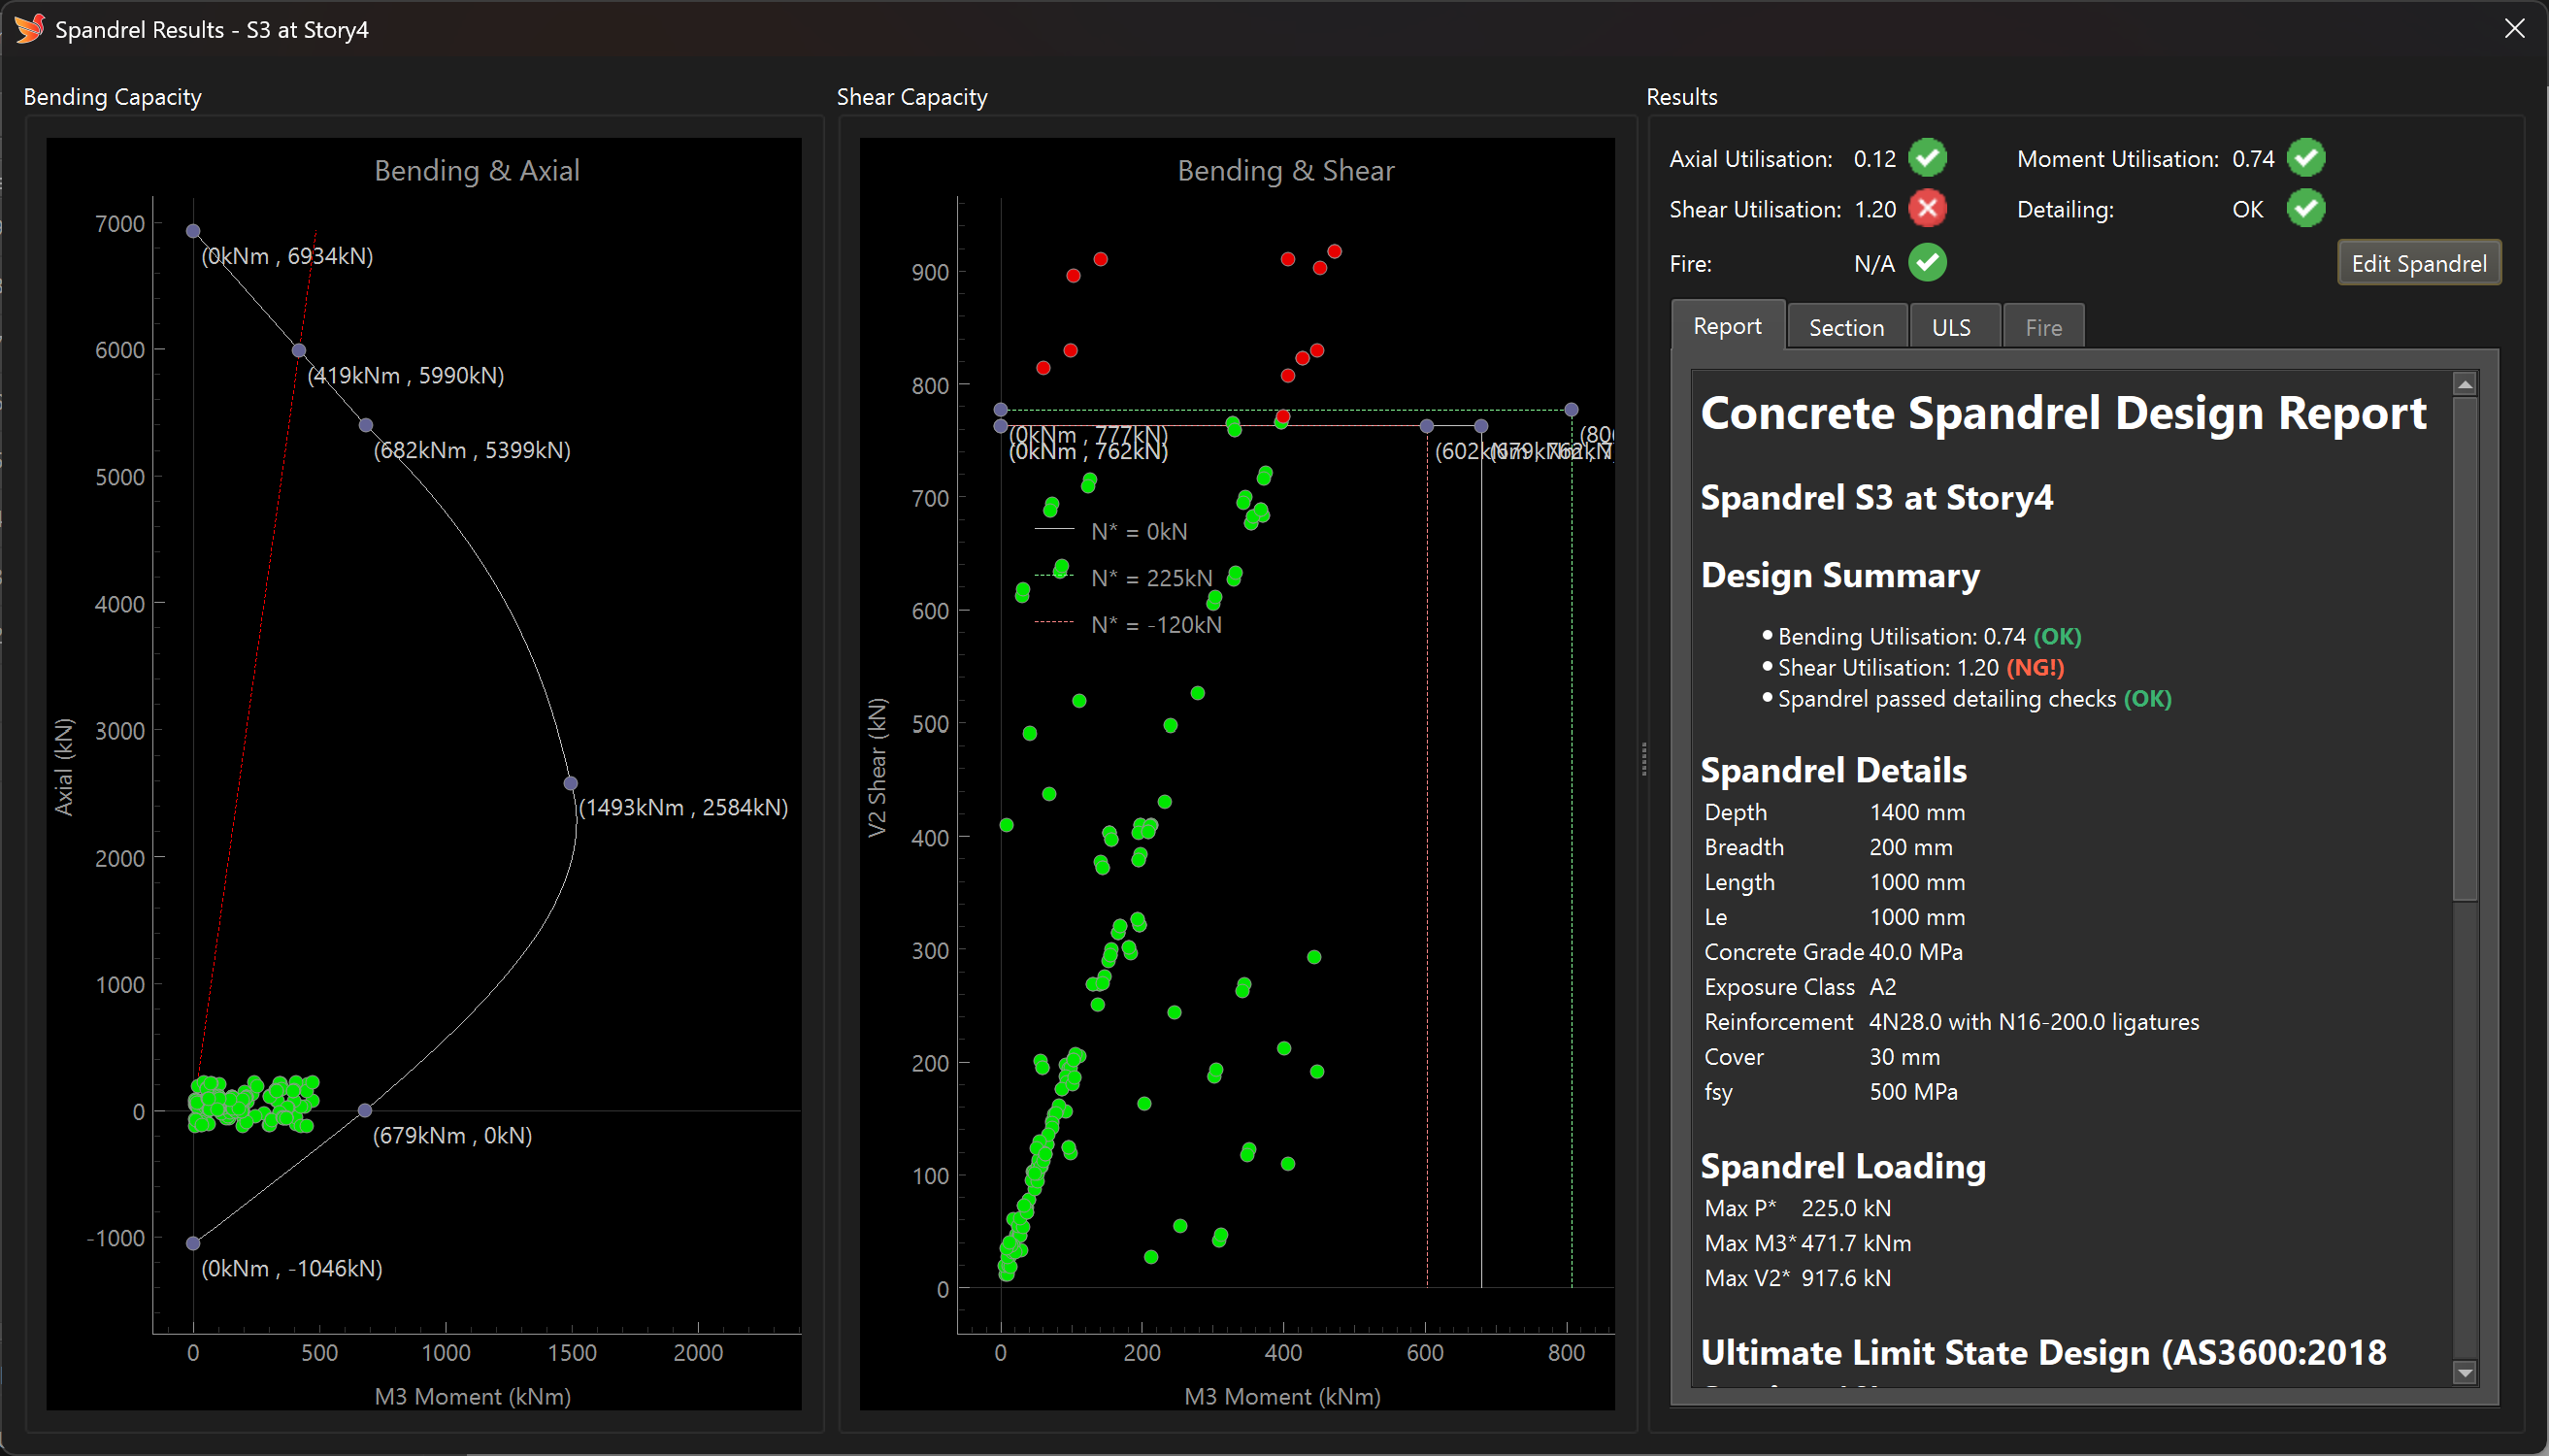Click the Reinforcement 4N28.0 with N16-200.0 ligatures row
The width and height of the screenshot is (2549, 1456).
[1951, 1022]
